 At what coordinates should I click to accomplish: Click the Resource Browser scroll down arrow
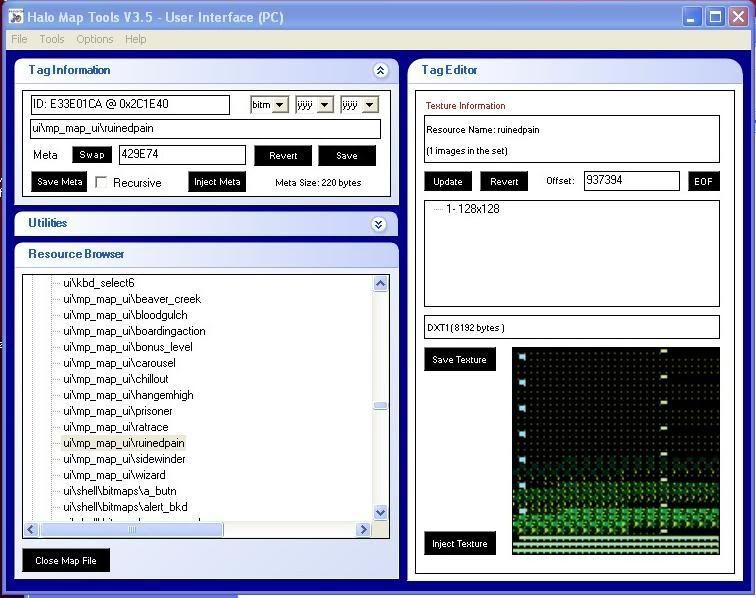click(380, 512)
